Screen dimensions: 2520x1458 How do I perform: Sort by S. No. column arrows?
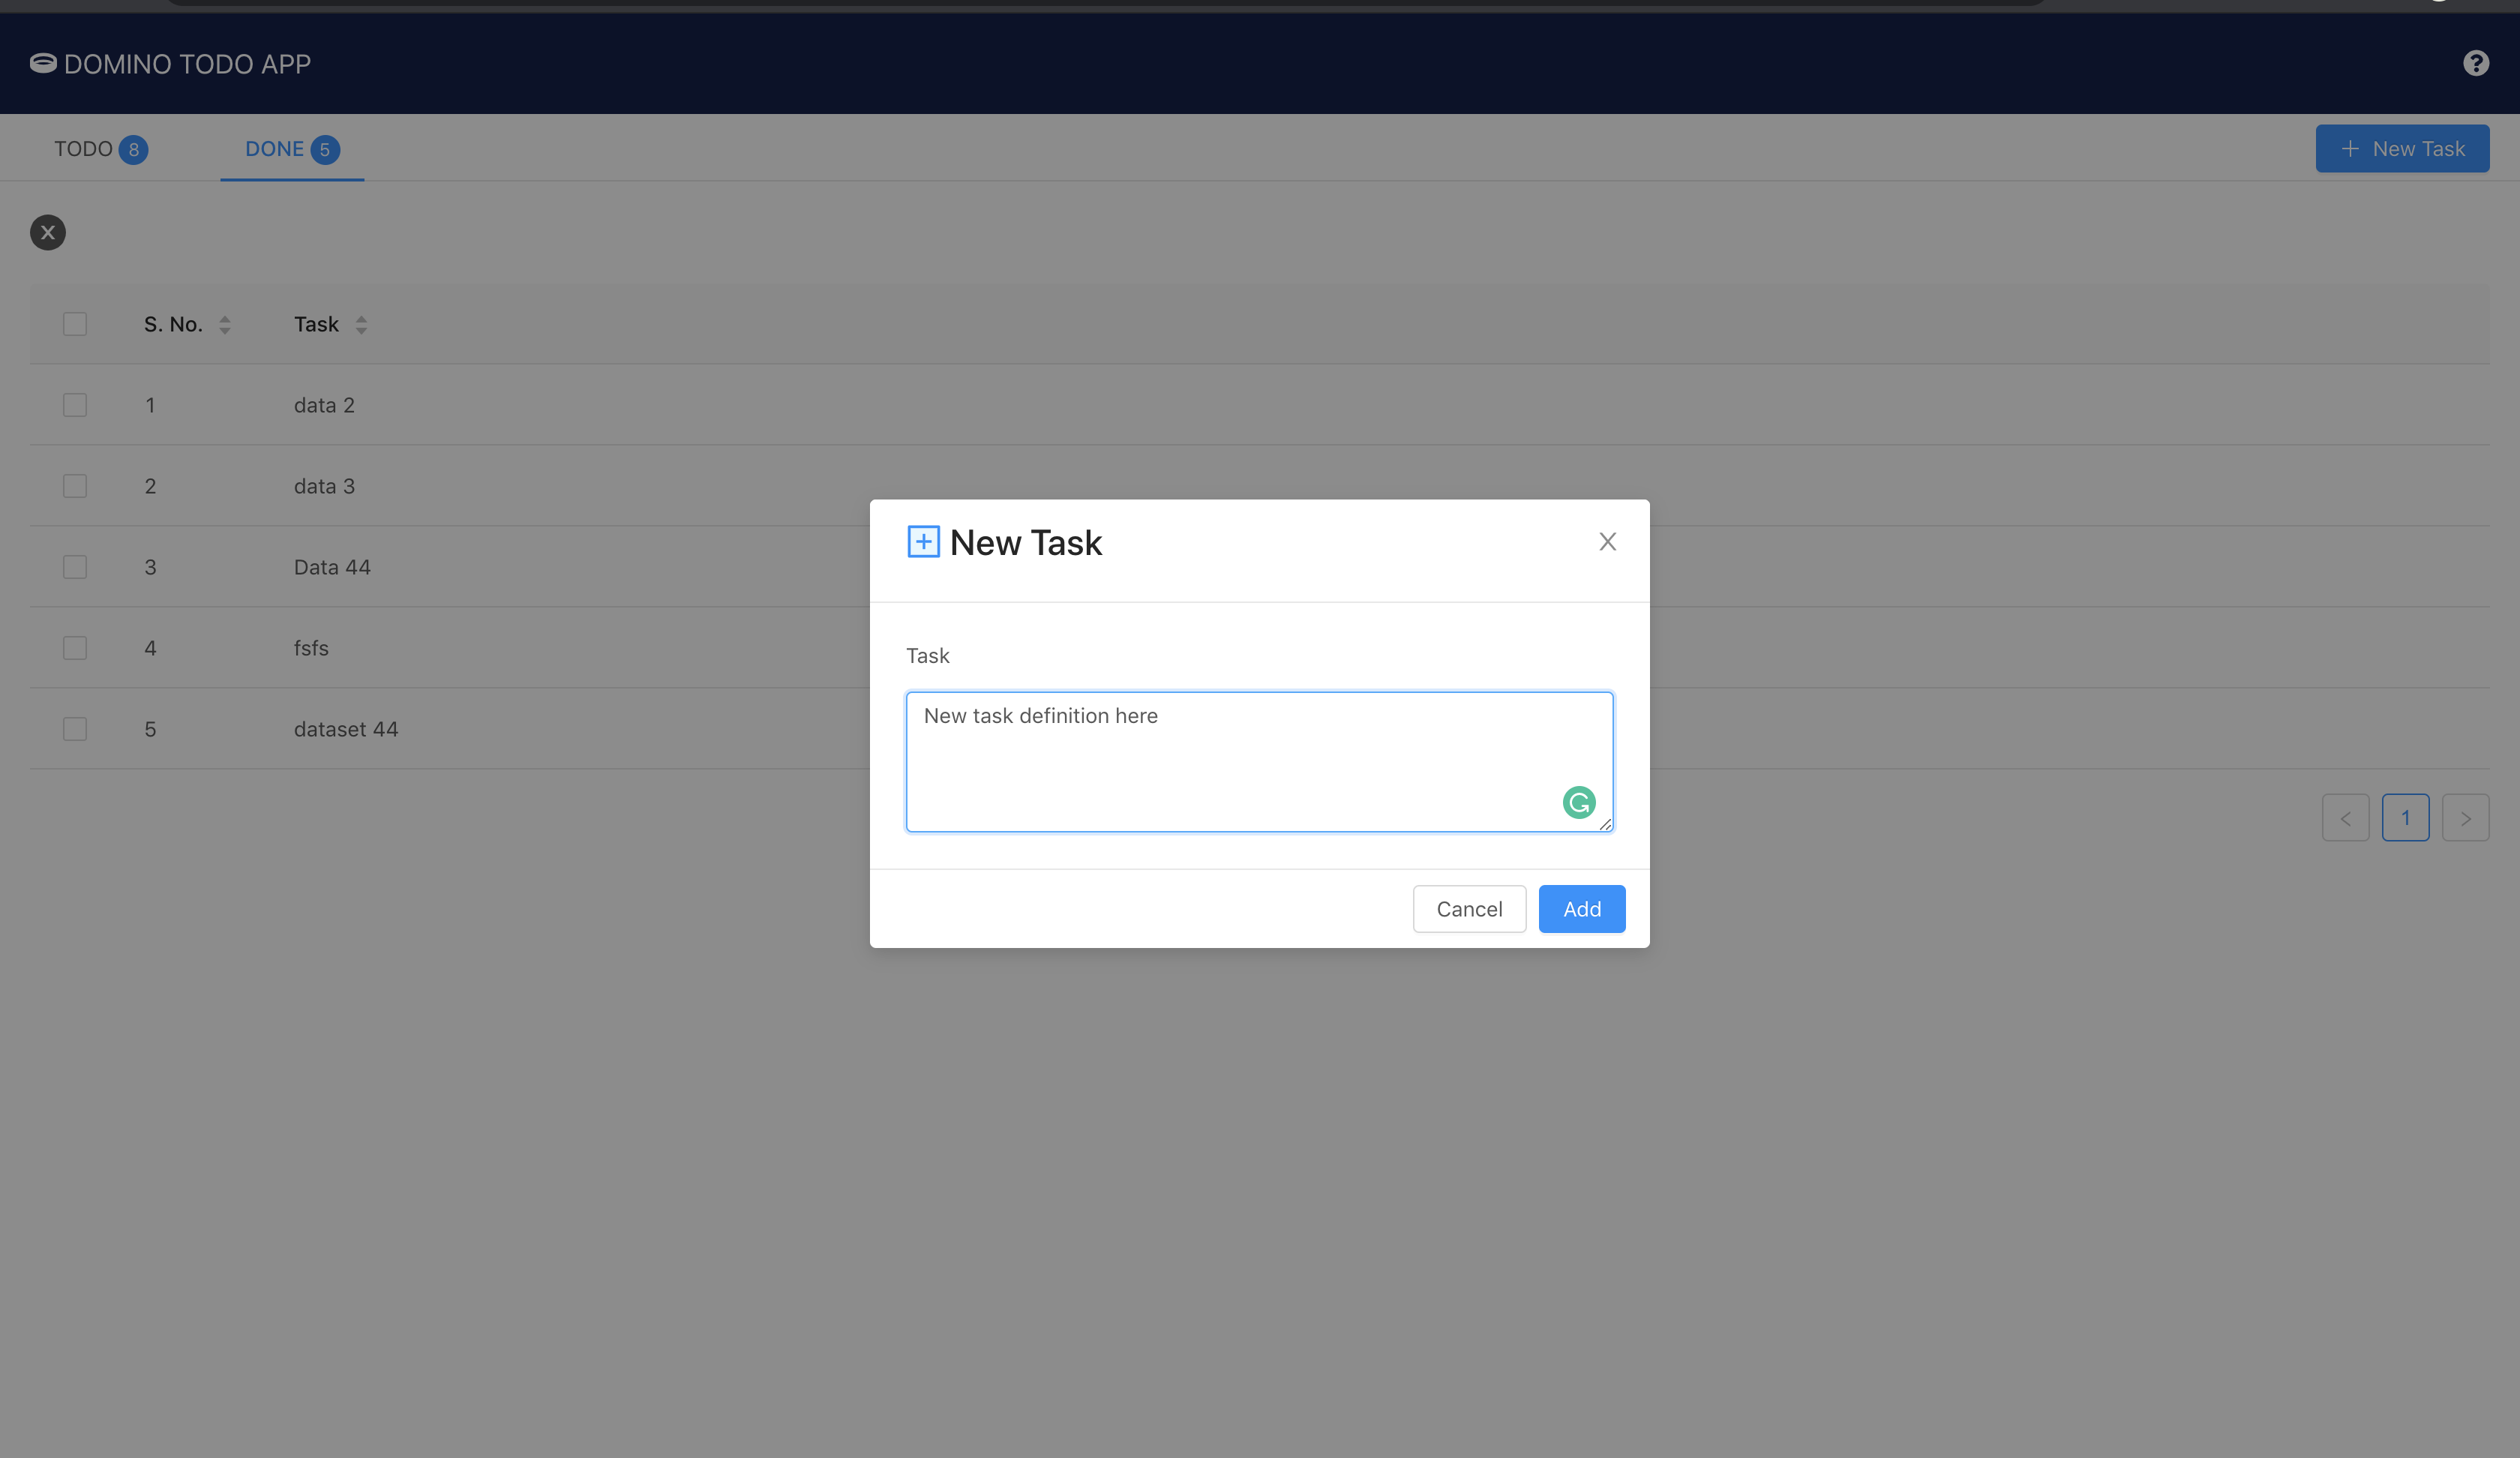225,324
